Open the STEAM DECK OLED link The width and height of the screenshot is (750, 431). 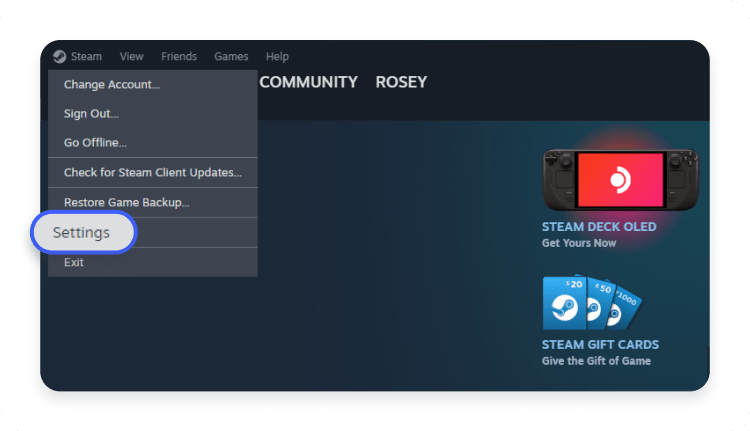599,227
